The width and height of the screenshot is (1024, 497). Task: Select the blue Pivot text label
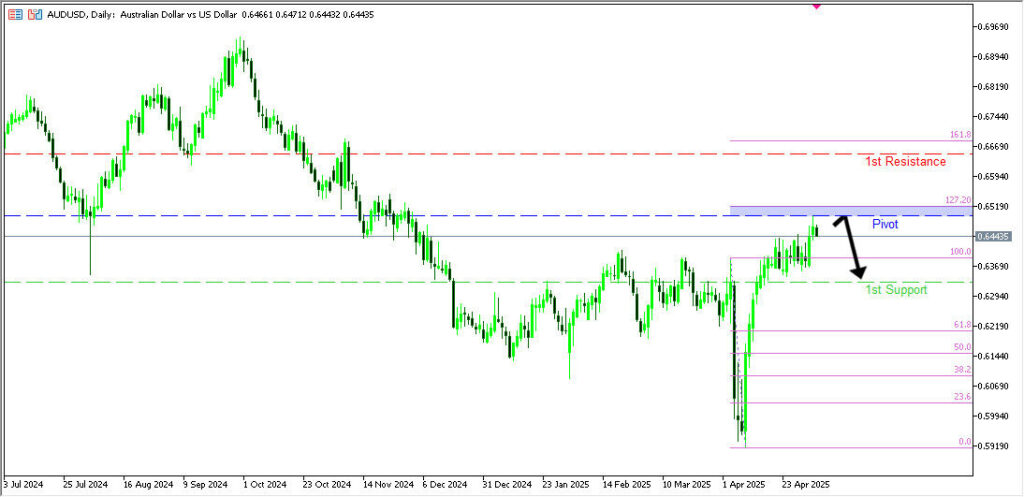(x=885, y=224)
